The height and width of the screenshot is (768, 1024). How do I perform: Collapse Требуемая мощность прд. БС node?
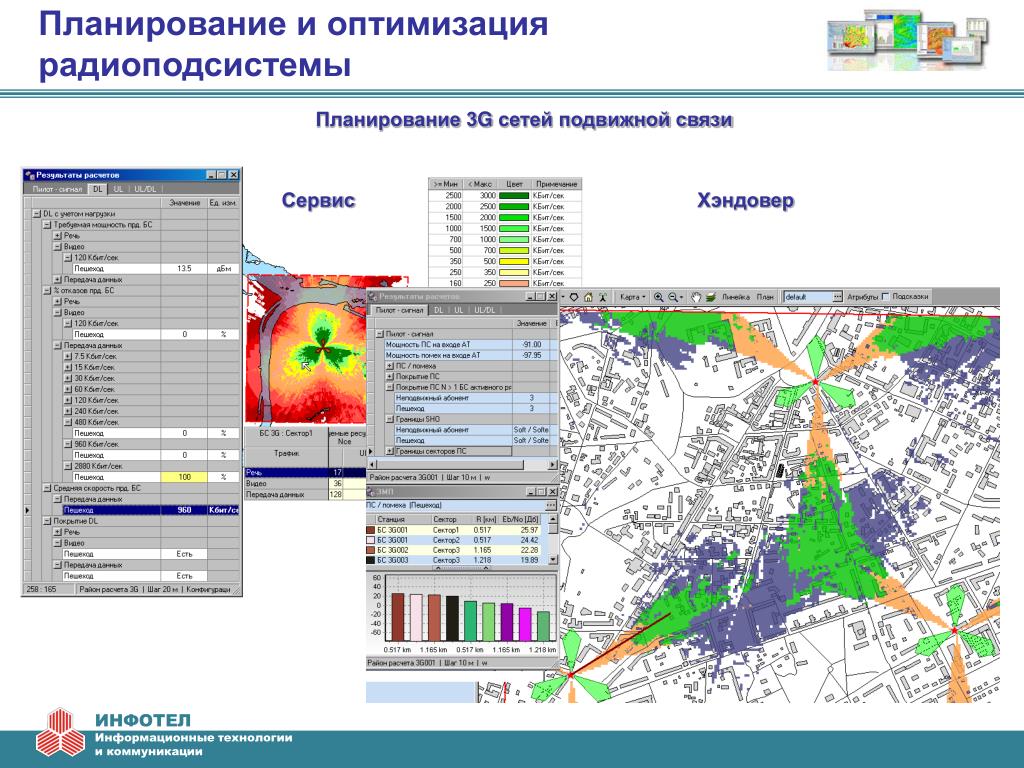(47, 225)
